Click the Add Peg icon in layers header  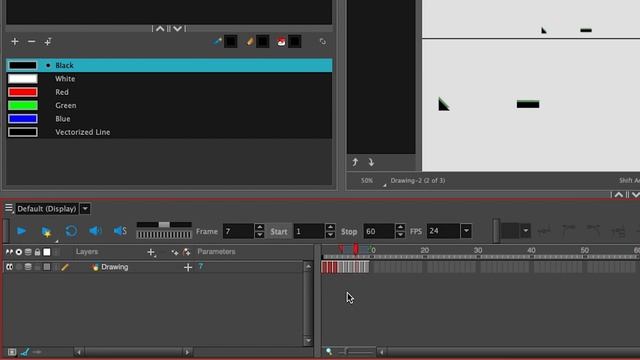[x=175, y=253]
